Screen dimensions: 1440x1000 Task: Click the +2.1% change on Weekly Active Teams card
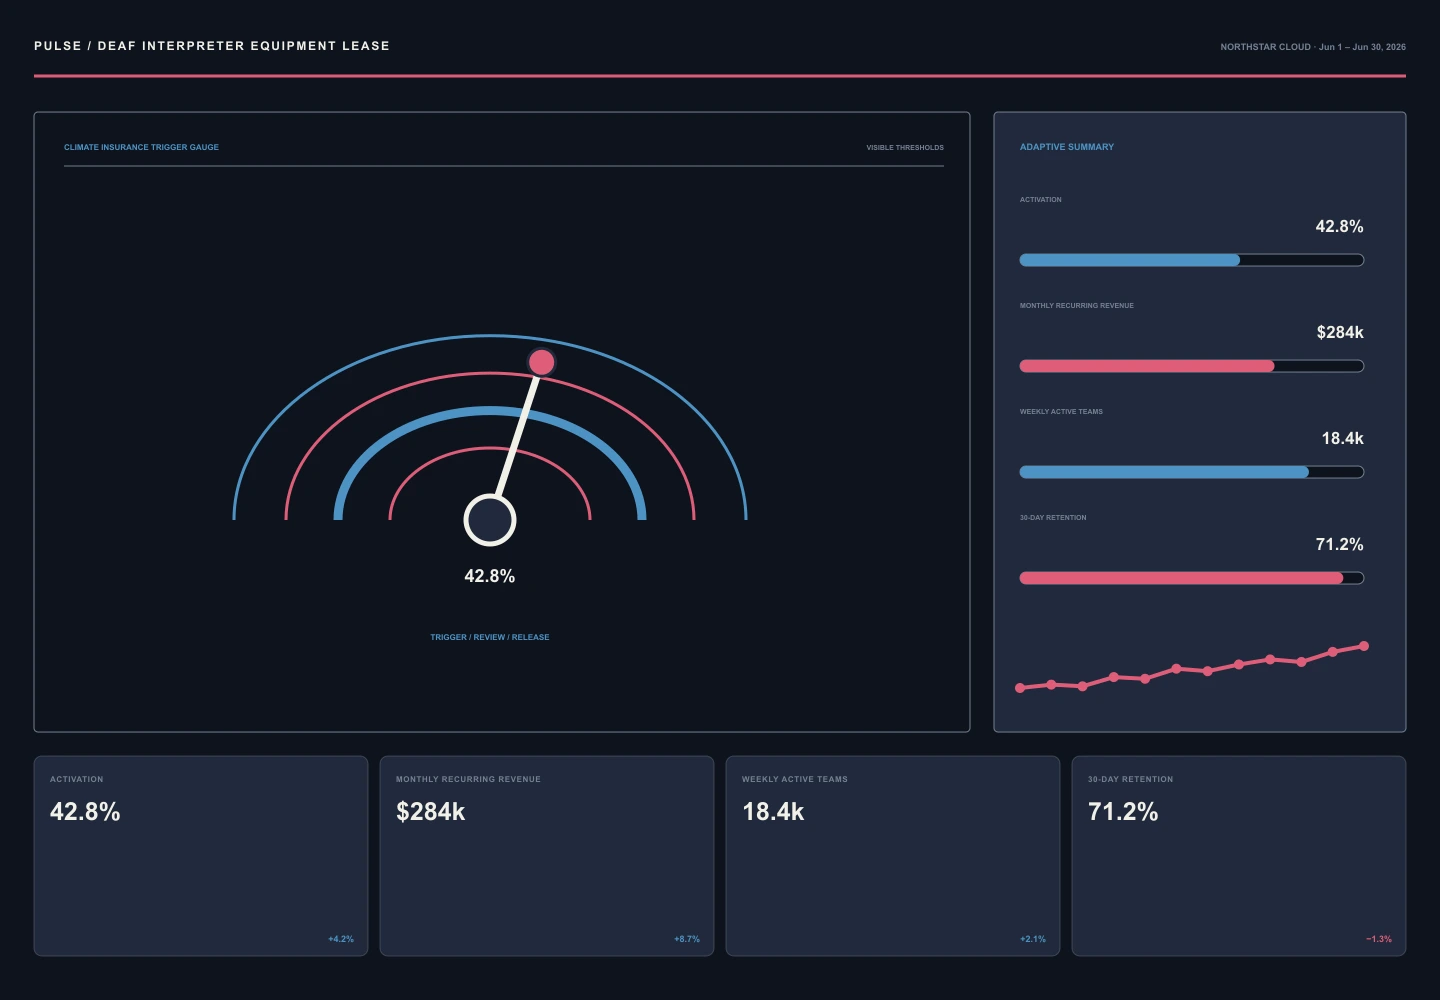pos(1033,939)
